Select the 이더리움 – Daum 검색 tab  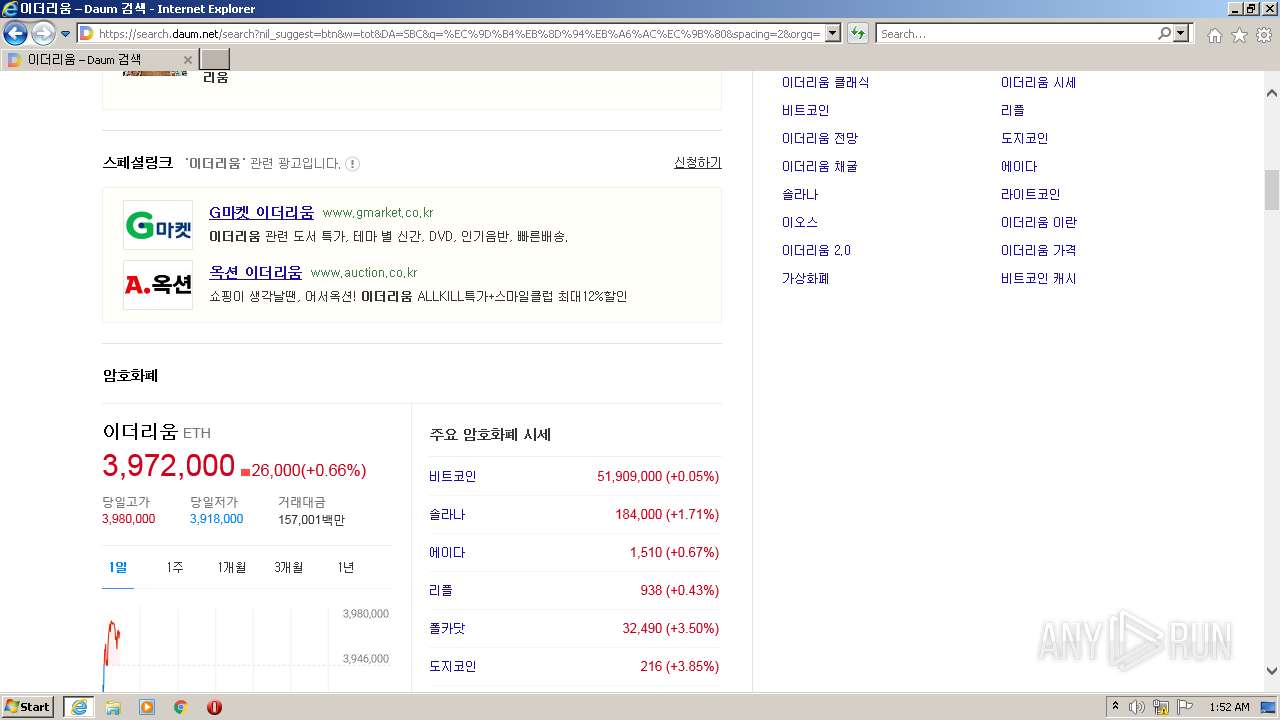point(99,60)
